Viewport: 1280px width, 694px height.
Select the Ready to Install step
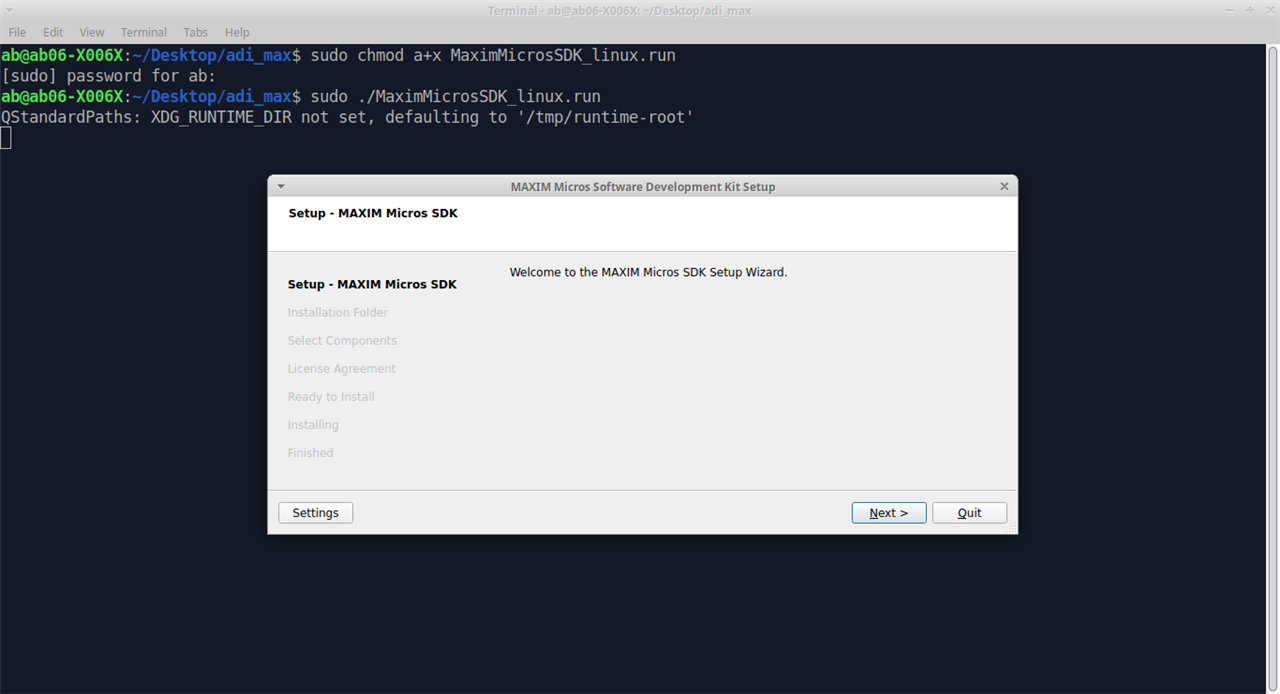point(331,397)
